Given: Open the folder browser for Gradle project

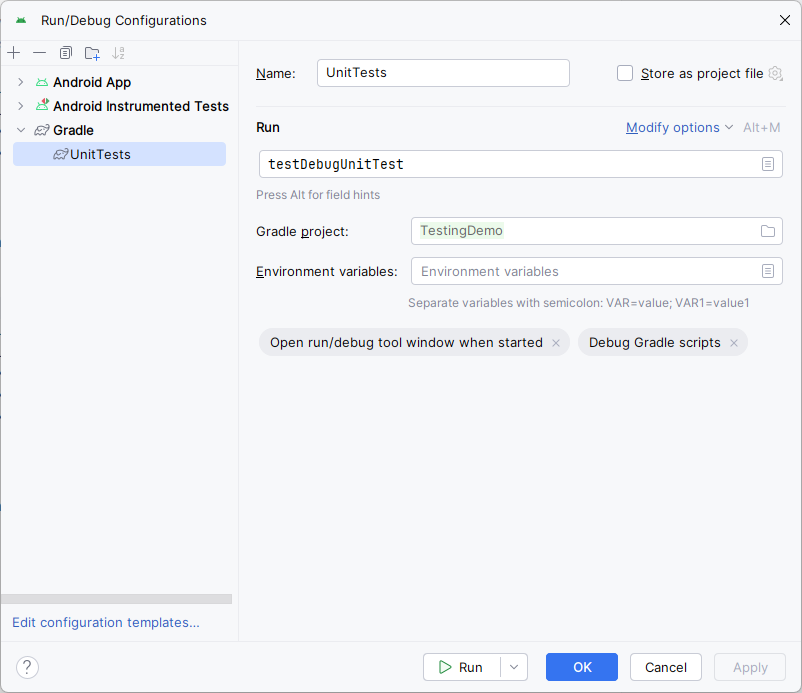Looking at the screenshot, I should tap(767, 231).
